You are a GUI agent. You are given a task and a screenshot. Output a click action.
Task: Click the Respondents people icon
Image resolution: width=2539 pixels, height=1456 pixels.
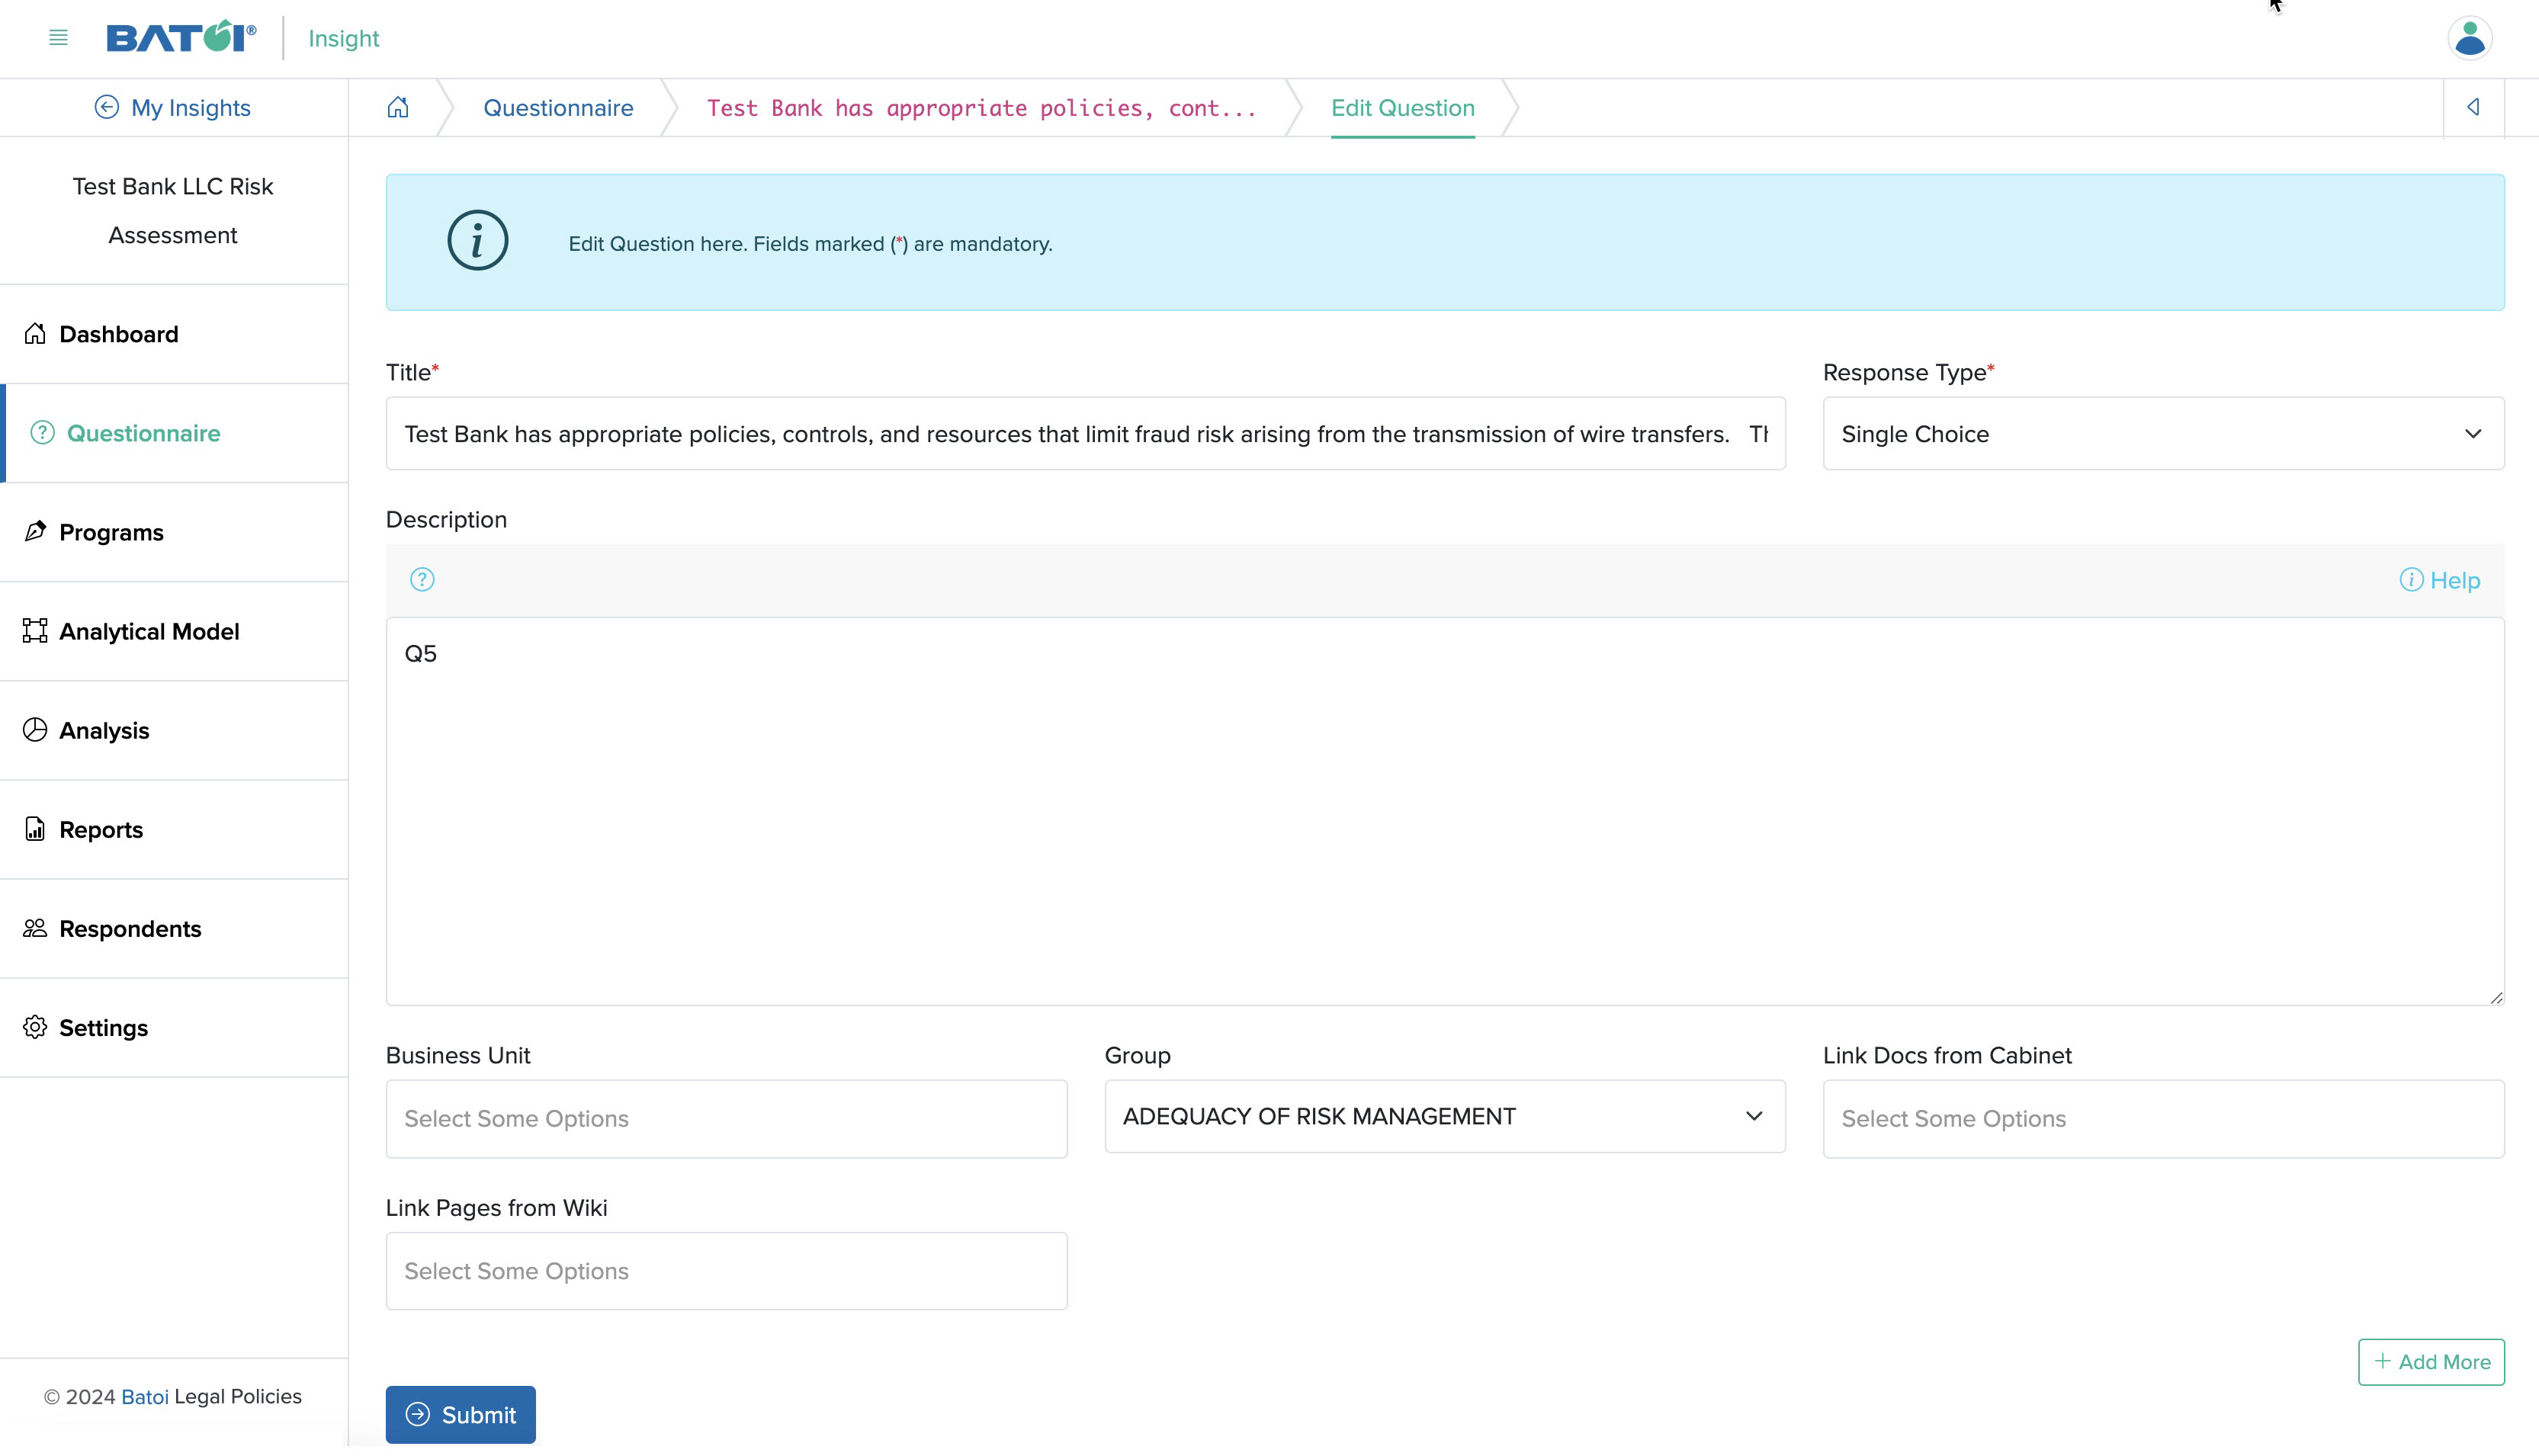[x=35, y=928]
